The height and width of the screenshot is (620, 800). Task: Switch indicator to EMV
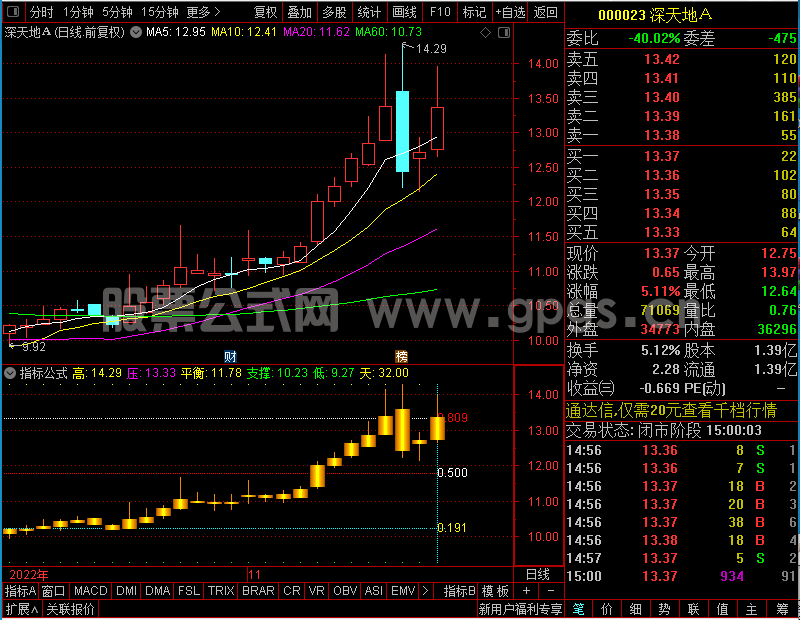point(403,591)
